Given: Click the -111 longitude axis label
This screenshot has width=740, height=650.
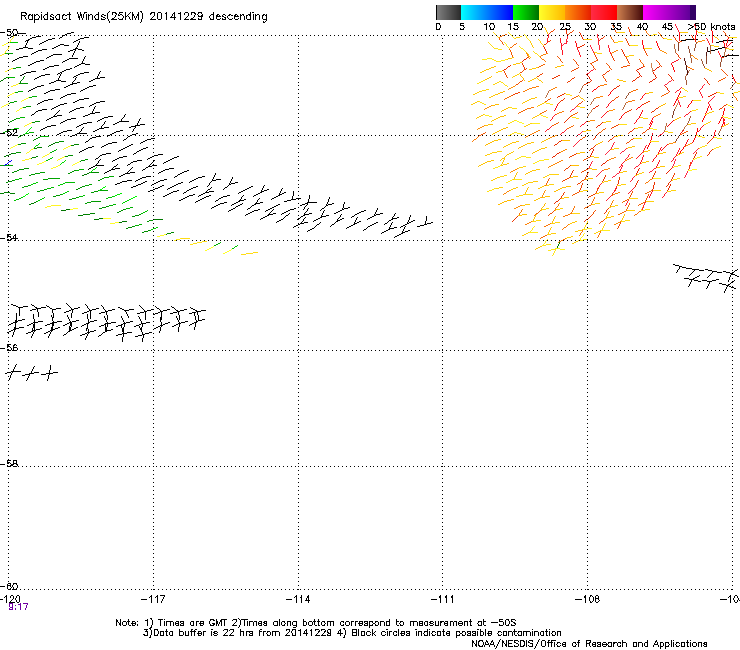Looking at the screenshot, I should pyautogui.click(x=442, y=599).
